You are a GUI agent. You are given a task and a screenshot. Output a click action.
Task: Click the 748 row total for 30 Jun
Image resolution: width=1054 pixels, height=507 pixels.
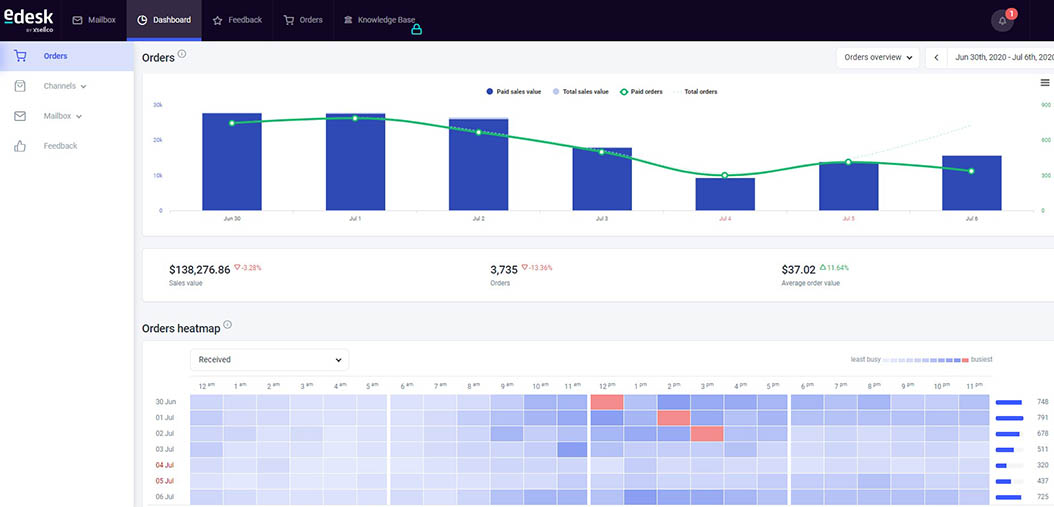[x=1043, y=402]
